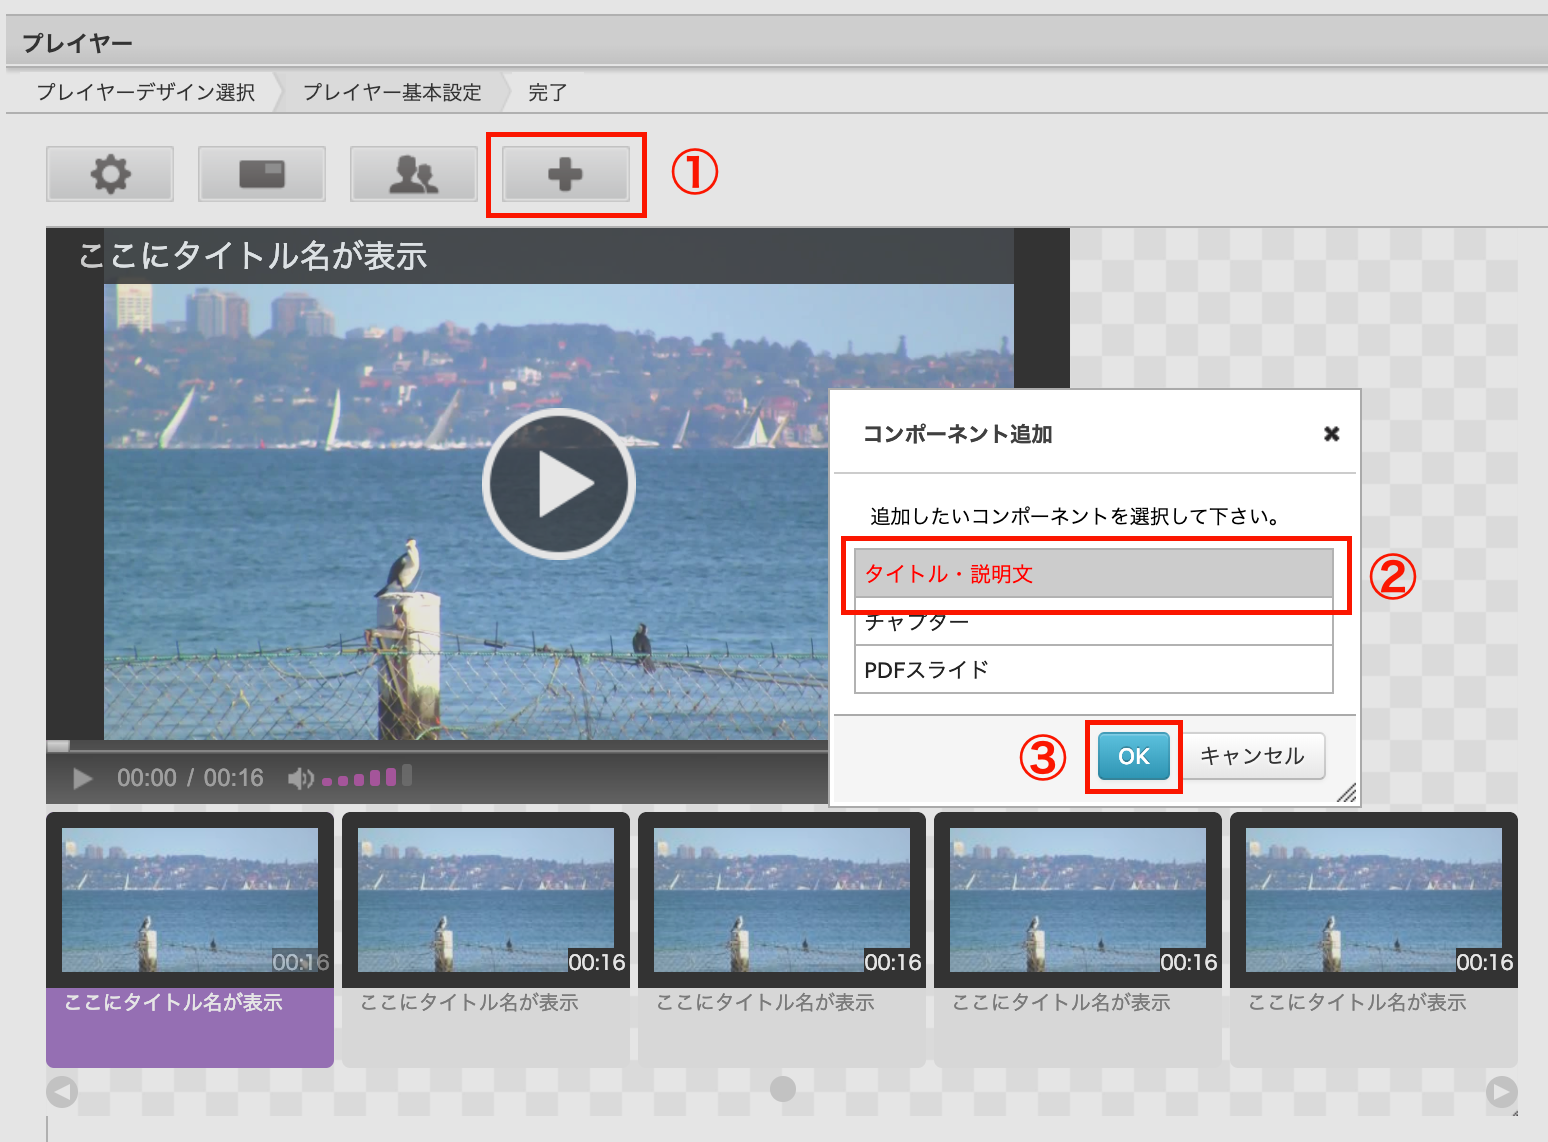Click the large center play button
Image resolution: width=1548 pixels, height=1142 pixels.
pos(559,484)
